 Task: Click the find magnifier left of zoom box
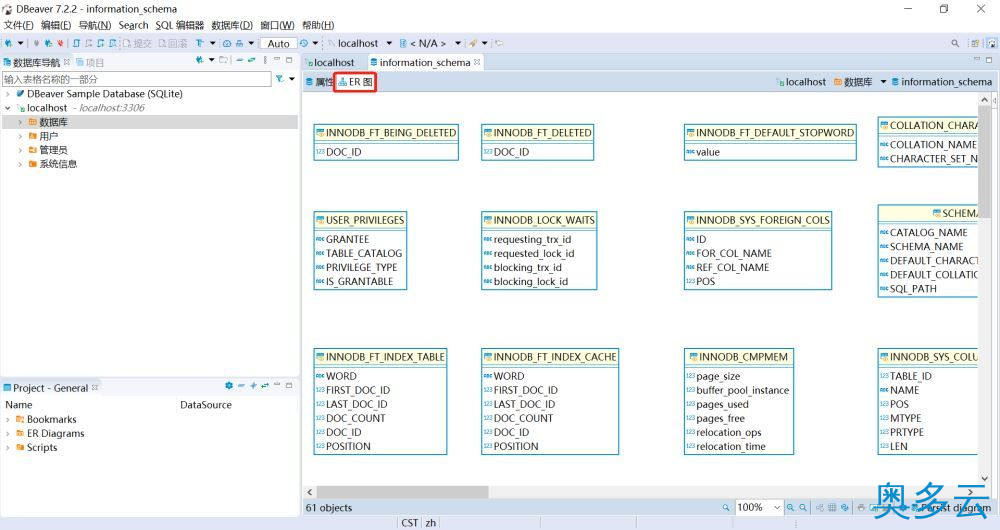[x=726, y=508]
